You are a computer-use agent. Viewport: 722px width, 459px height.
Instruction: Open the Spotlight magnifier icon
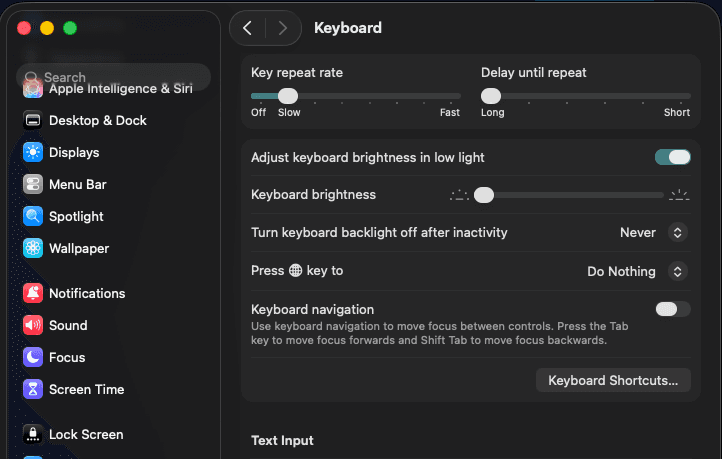tap(33, 216)
